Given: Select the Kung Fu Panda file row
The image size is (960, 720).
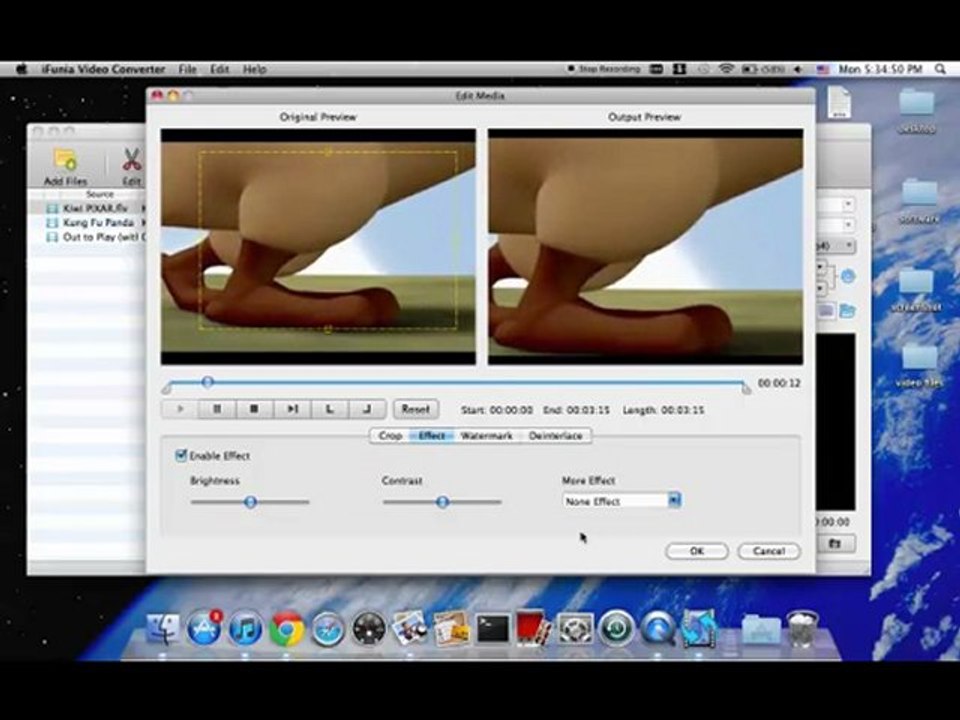Looking at the screenshot, I should 88,222.
